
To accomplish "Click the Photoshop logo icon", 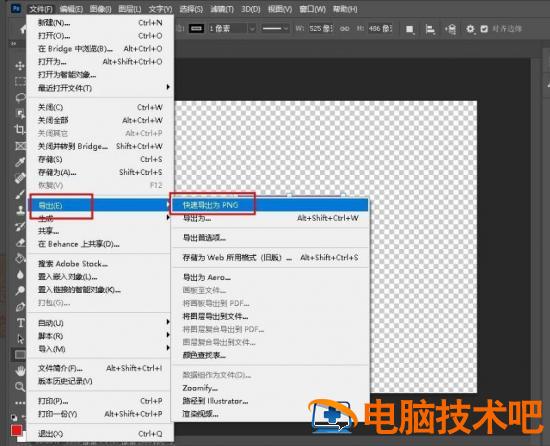I will (x=16, y=8).
